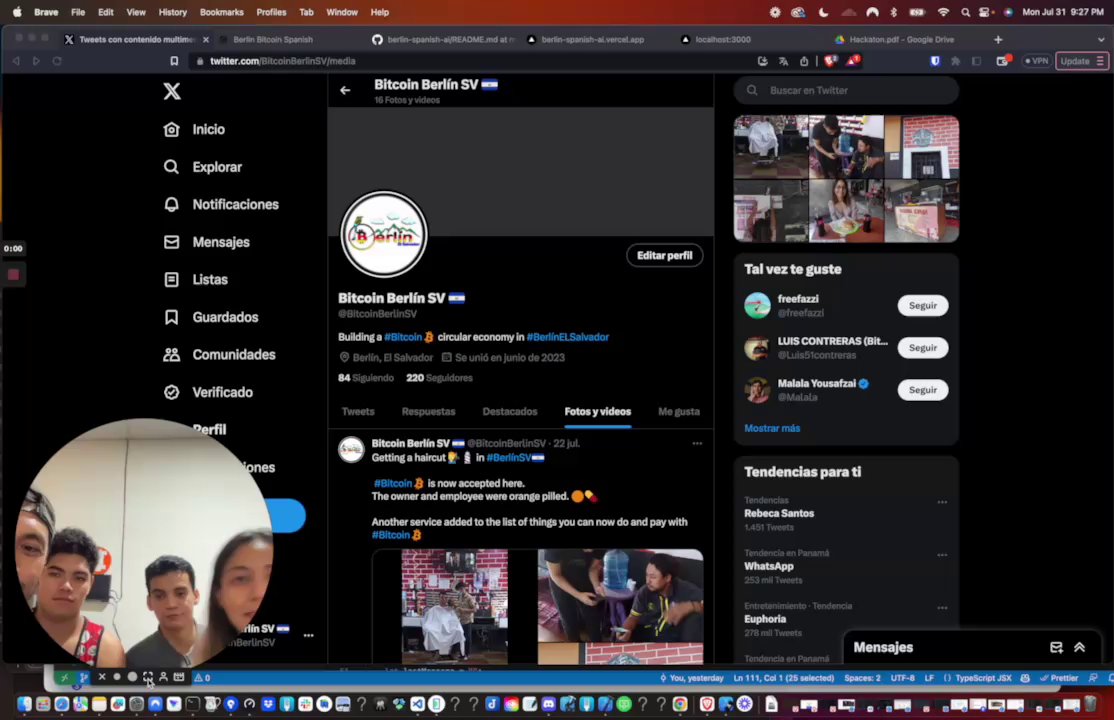
Task: Click the new message icon in Mensajes drawer
Action: point(1056,648)
